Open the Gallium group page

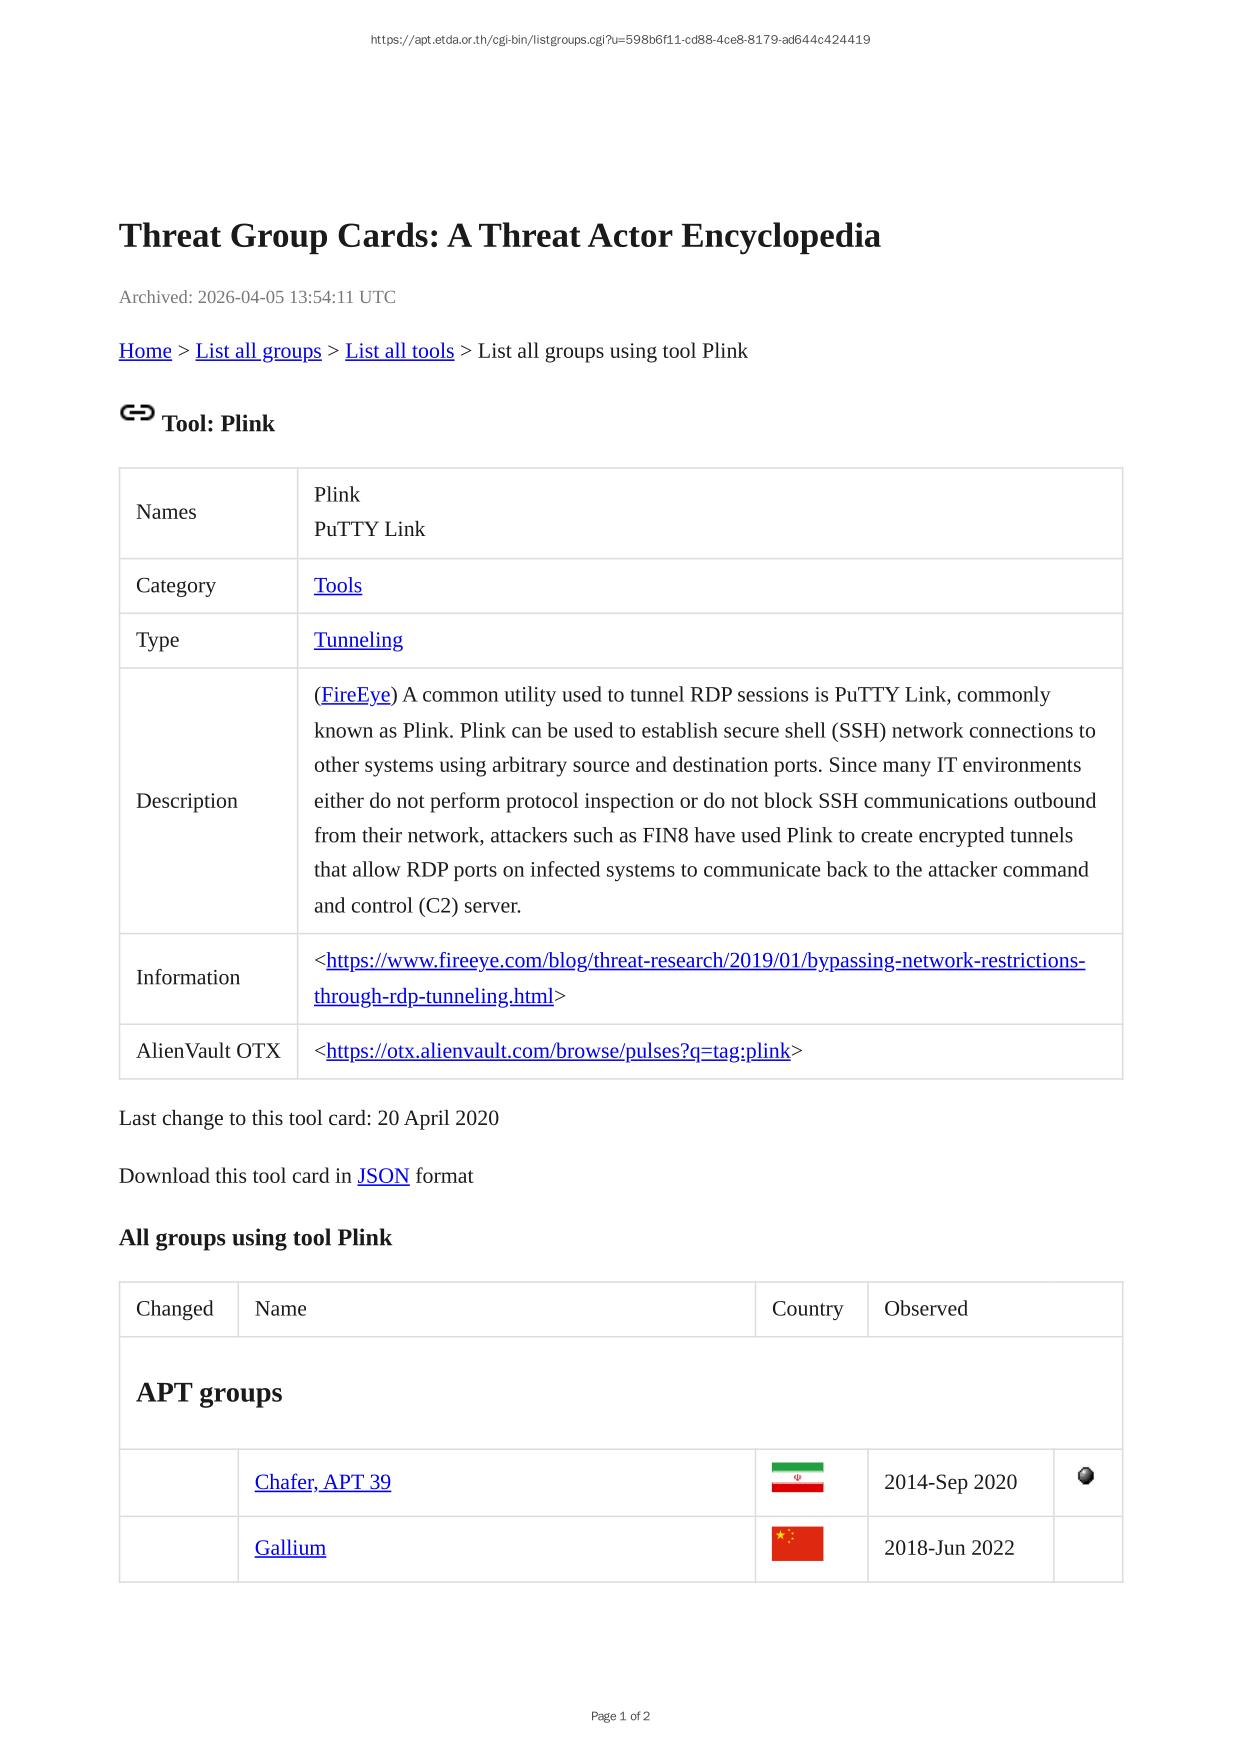coord(290,1548)
